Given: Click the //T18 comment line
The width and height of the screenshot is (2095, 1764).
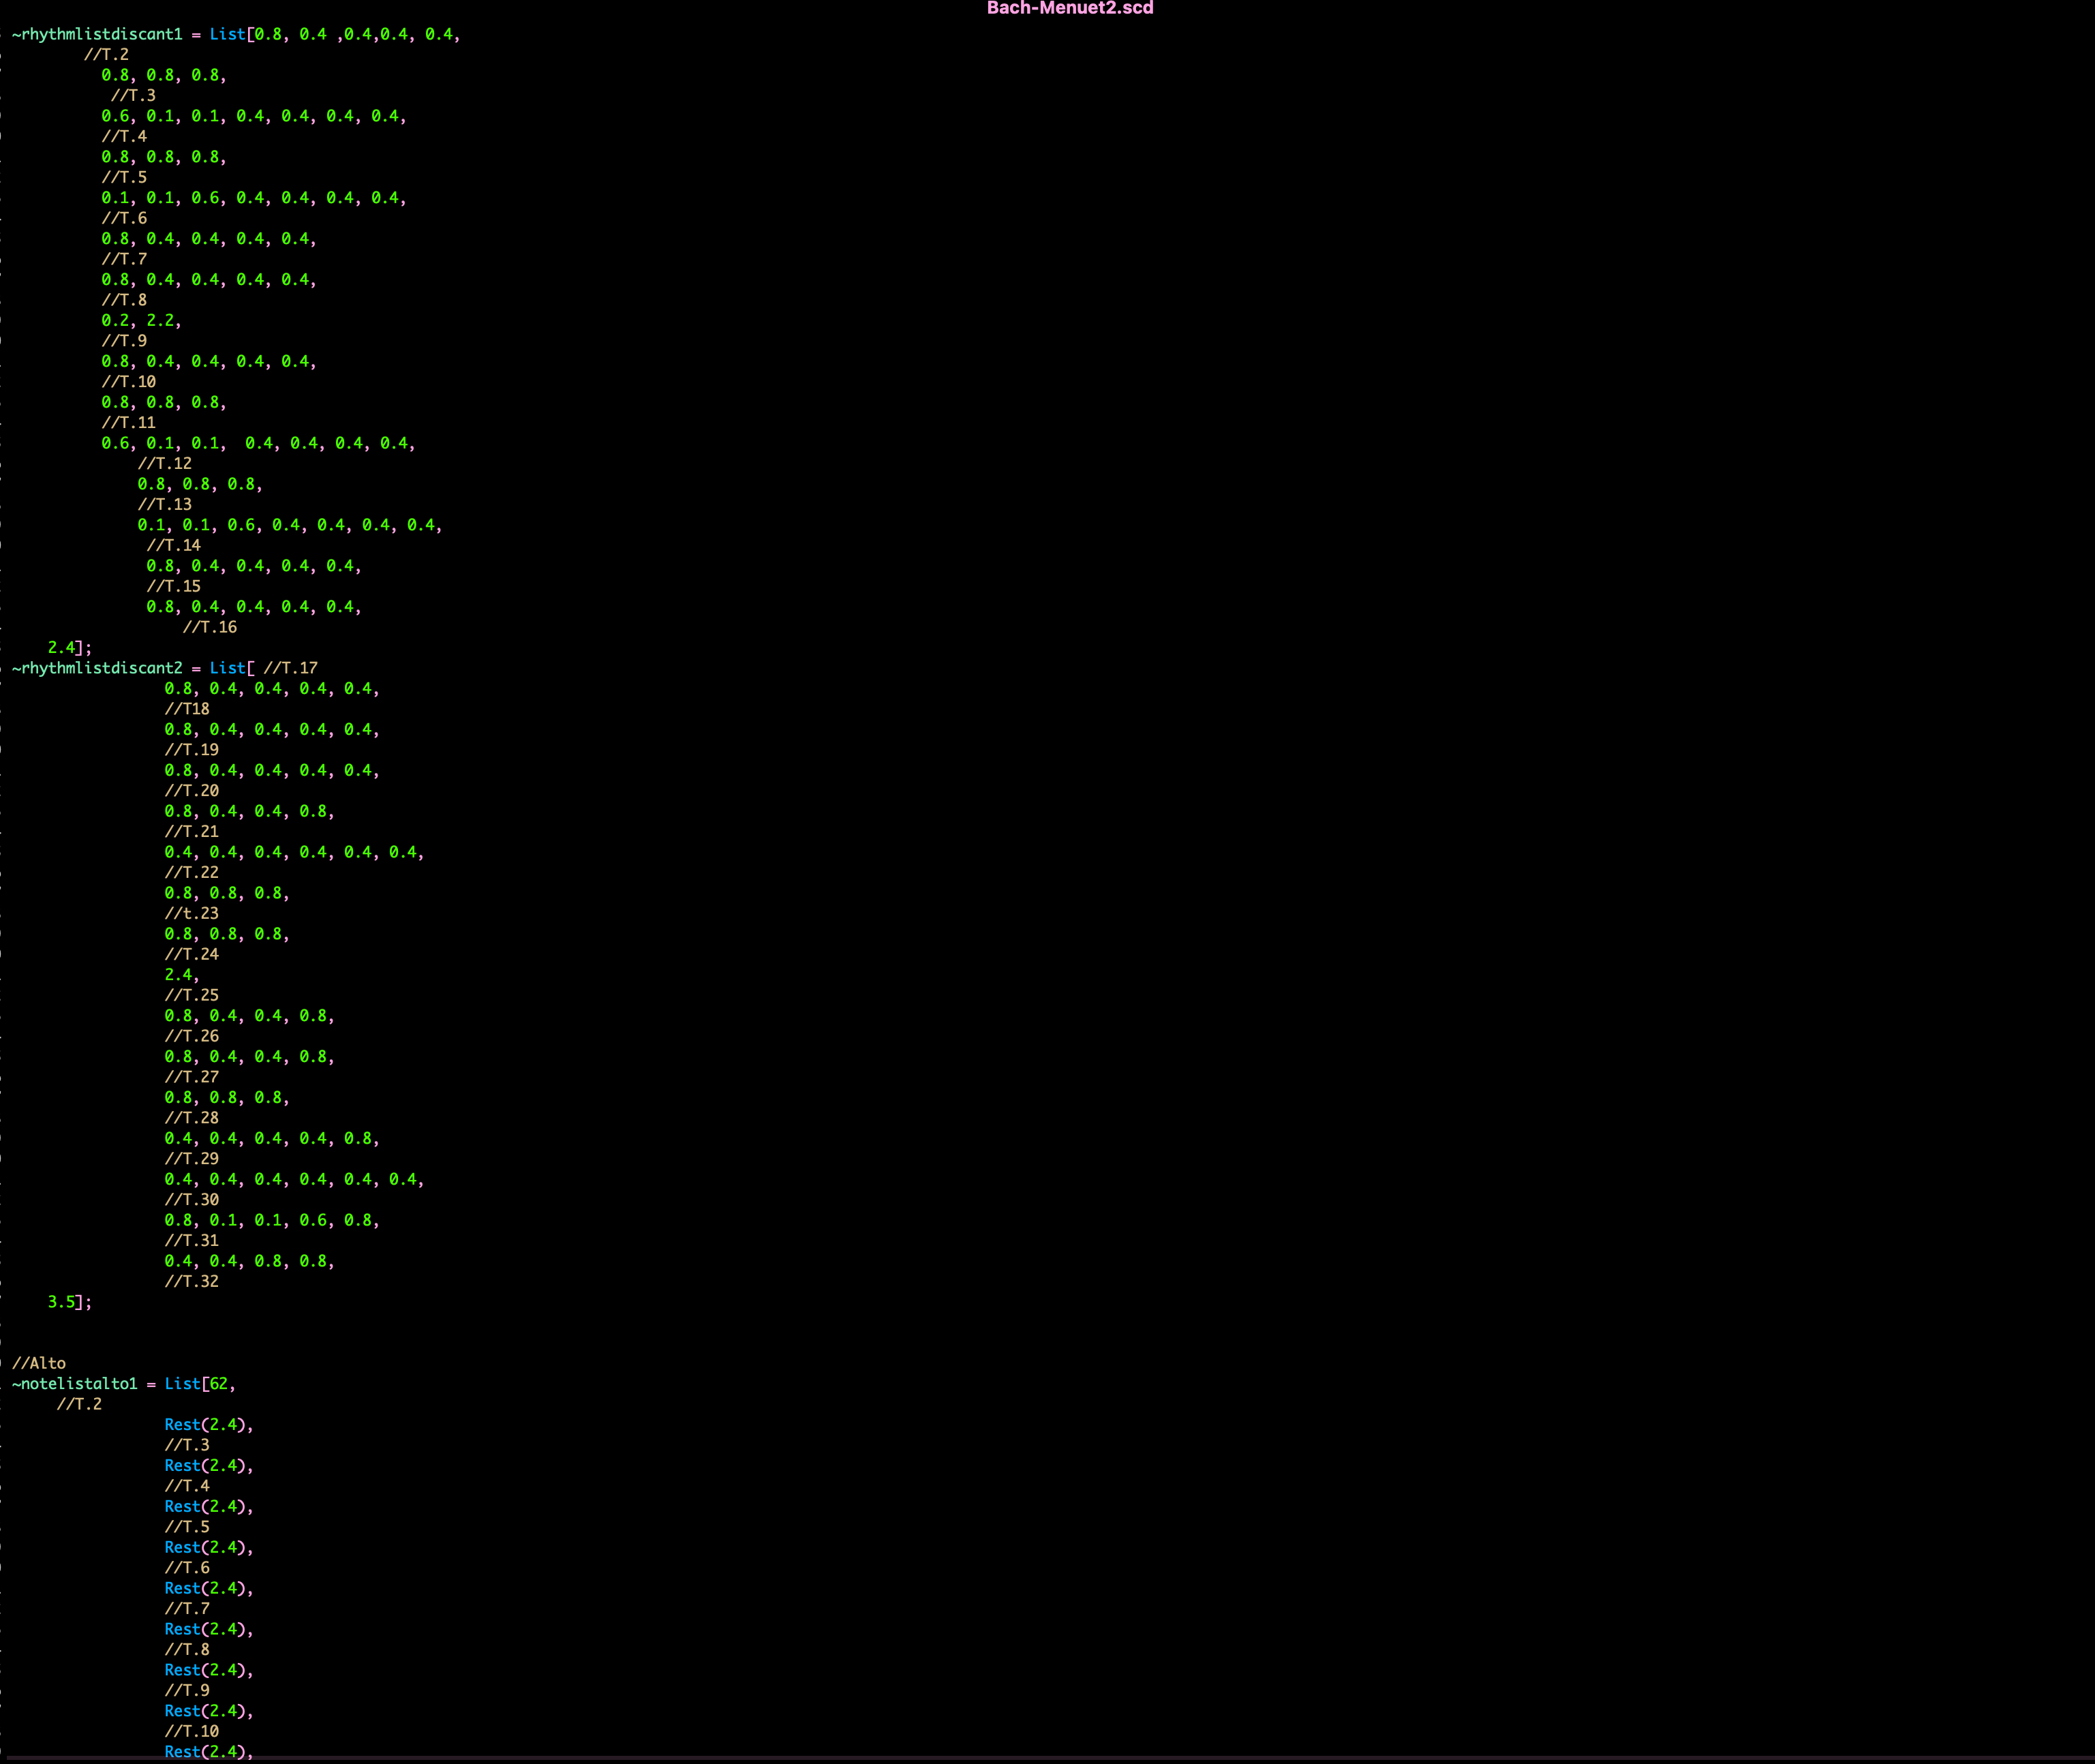Looking at the screenshot, I should (x=187, y=709).
